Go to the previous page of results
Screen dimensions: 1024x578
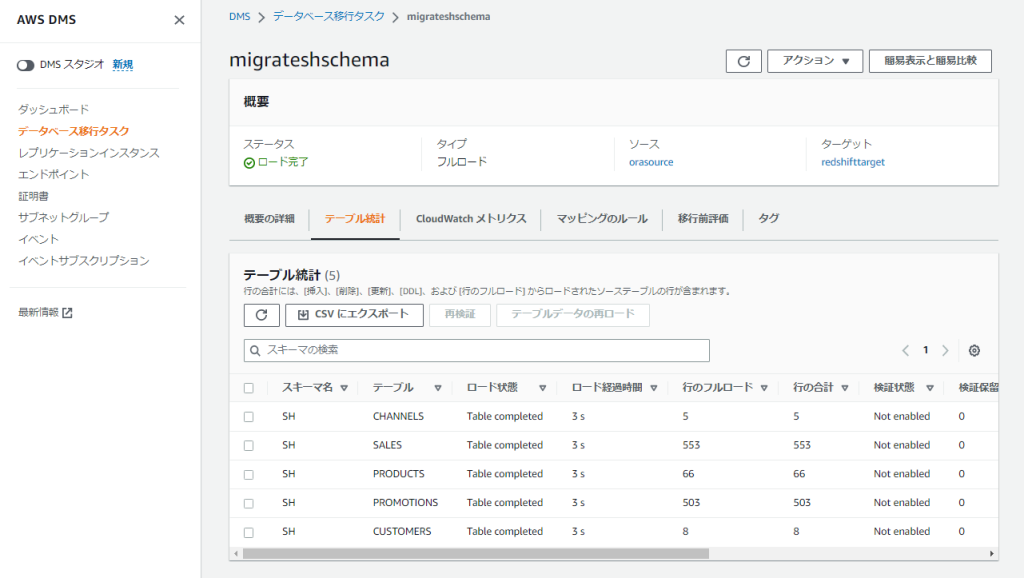pos(905,351)
